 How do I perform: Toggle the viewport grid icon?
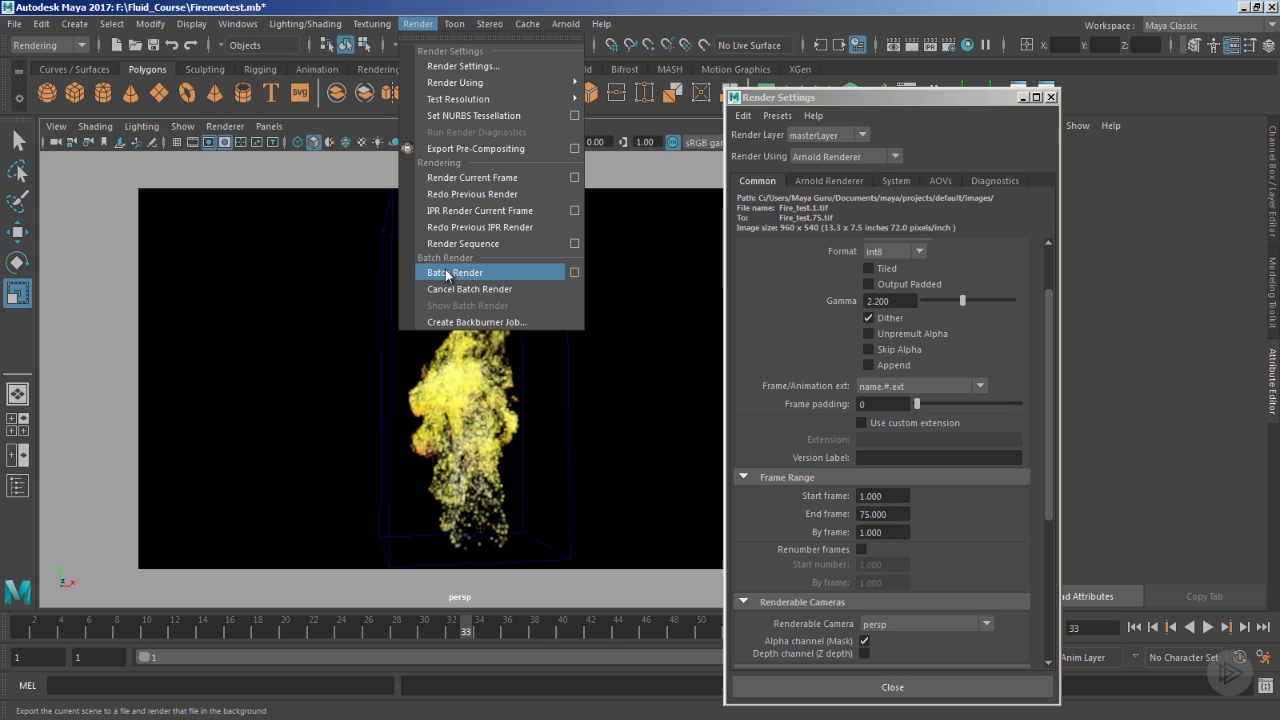[177, 142]
